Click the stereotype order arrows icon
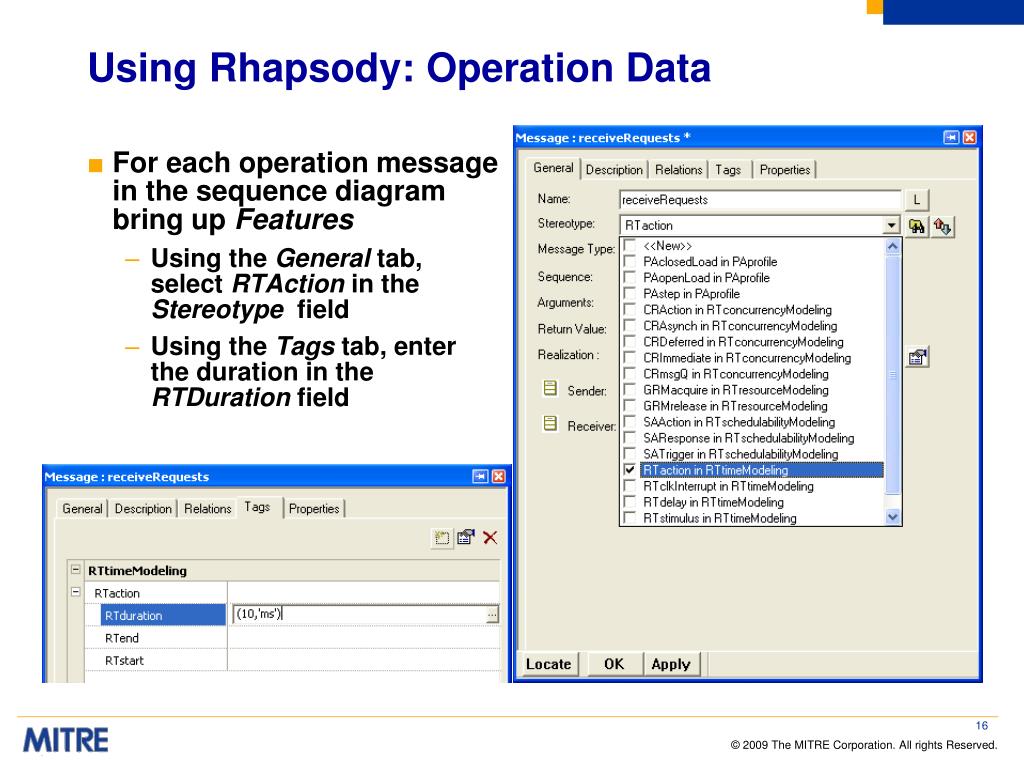1024x768 pixels. [942, 226]
